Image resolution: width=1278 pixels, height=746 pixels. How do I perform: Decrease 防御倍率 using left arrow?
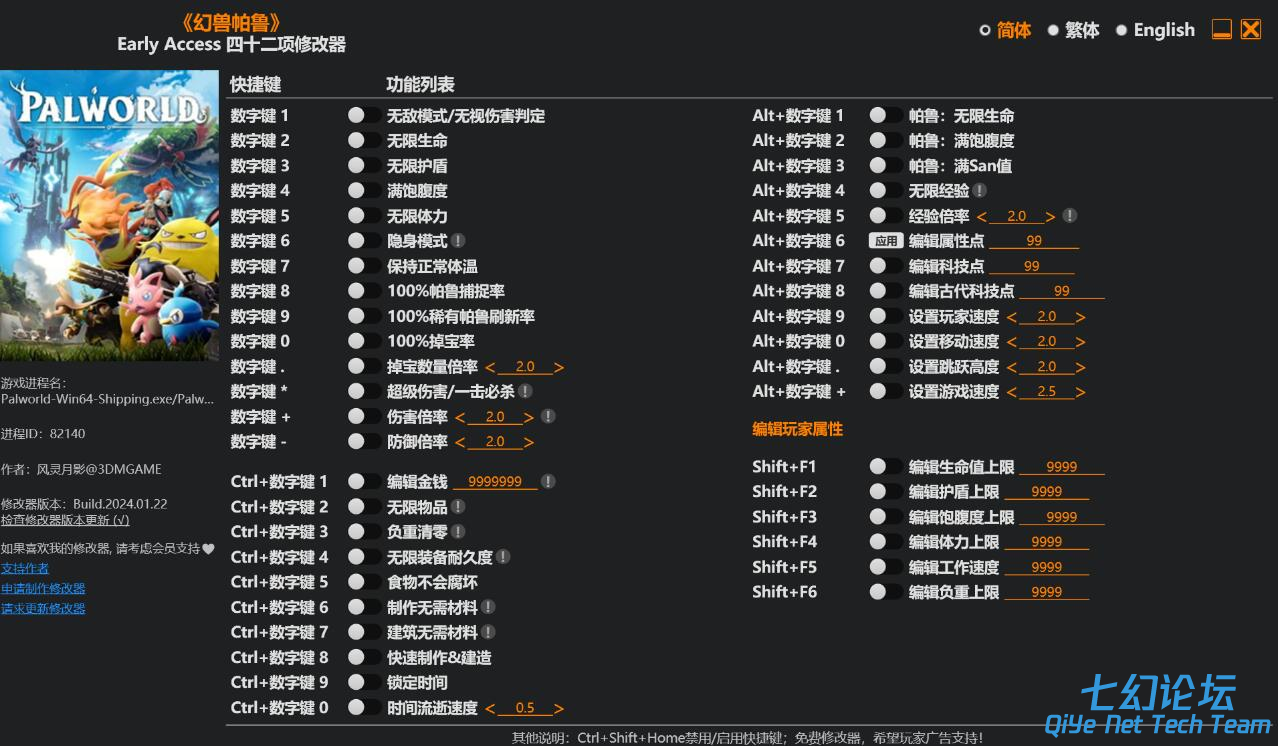point(461,442)
